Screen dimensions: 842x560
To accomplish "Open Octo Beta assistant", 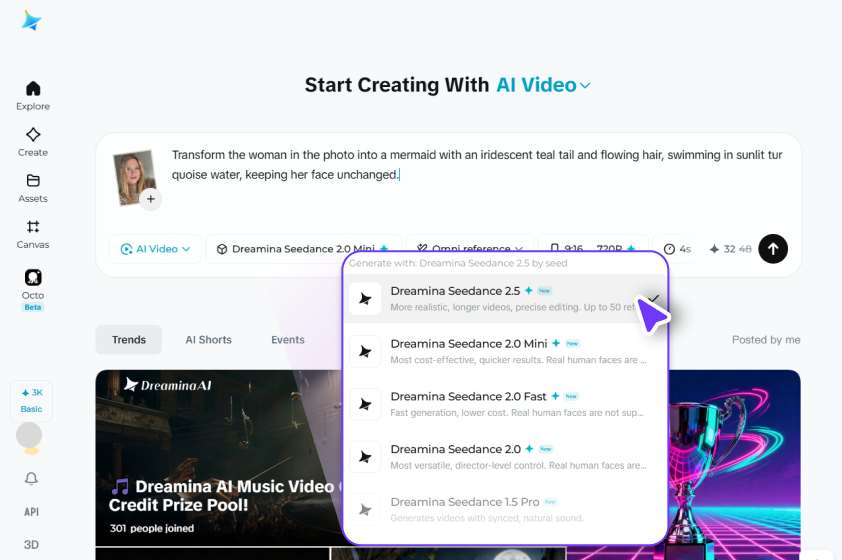I will click(x=33, y=290).
